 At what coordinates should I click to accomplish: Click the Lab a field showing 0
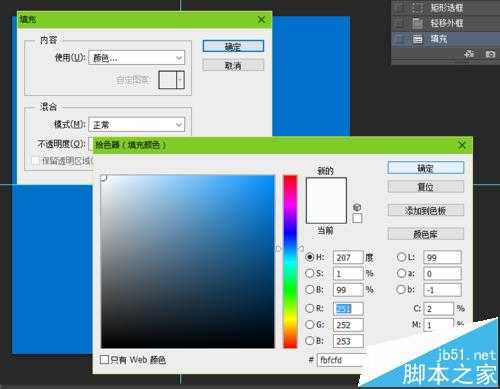click(x=442, y=273)
